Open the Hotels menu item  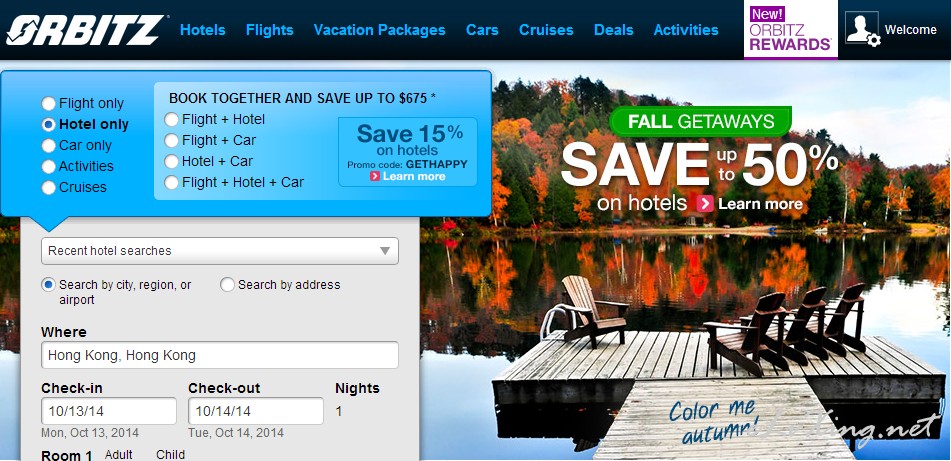203,30
